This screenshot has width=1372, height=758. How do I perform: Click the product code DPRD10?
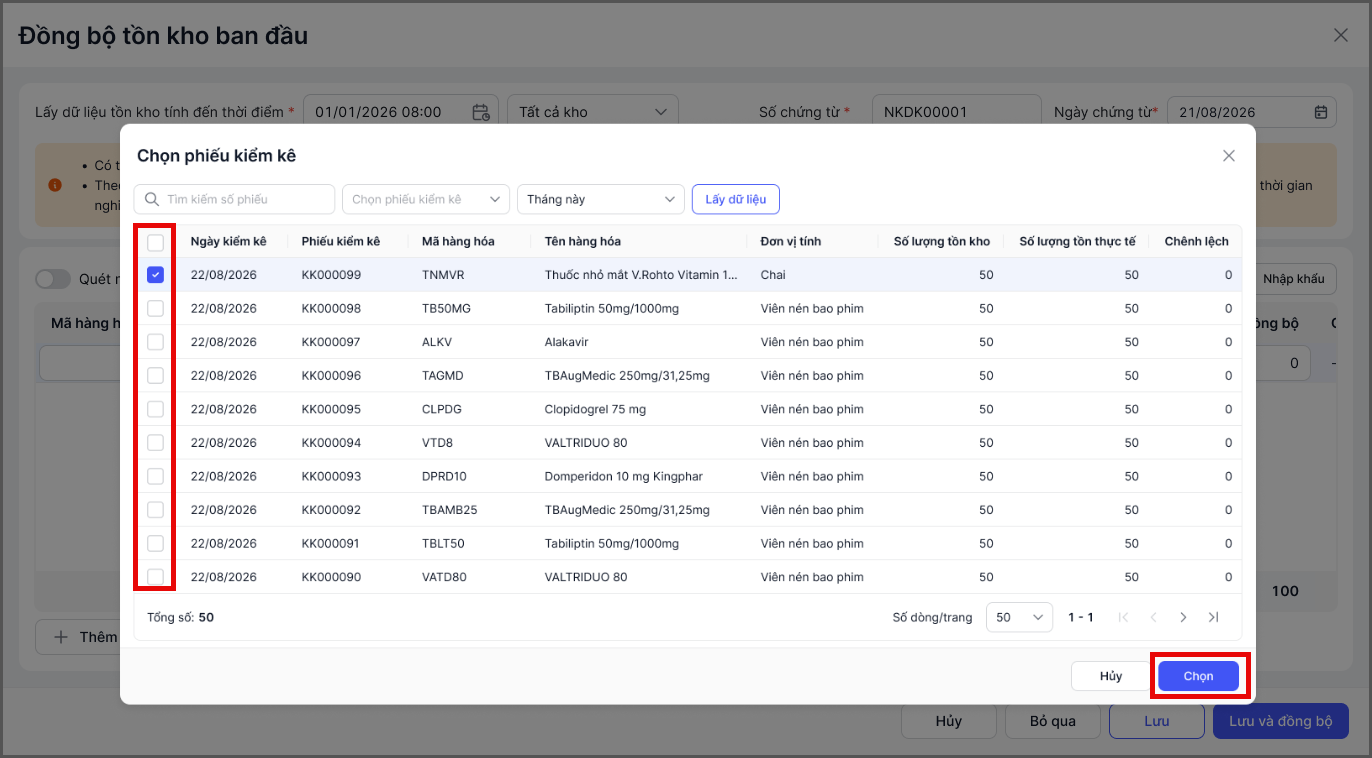pyautogui.click(x=444, y=476)
